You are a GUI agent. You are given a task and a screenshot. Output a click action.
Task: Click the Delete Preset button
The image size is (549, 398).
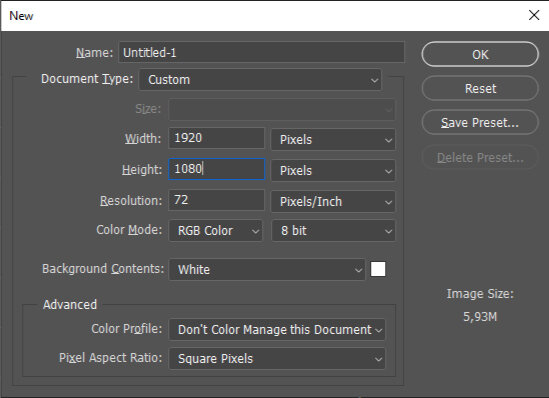click(x=480, y=158)
